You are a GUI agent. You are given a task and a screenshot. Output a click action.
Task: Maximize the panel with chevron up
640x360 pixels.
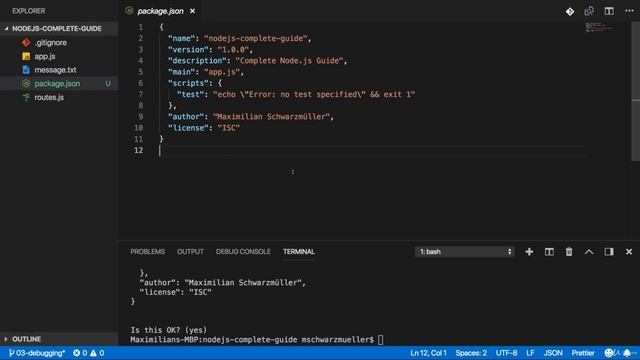coord(589,252)
